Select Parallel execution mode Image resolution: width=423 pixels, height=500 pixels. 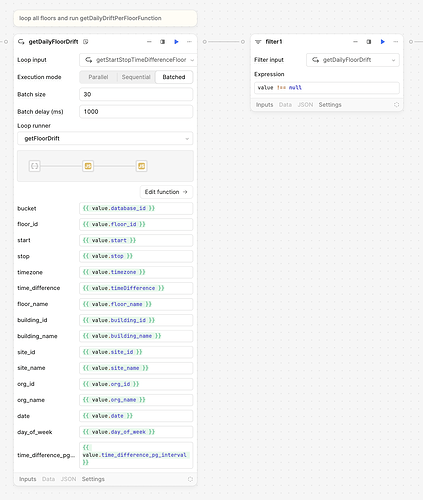coord(98,77)
